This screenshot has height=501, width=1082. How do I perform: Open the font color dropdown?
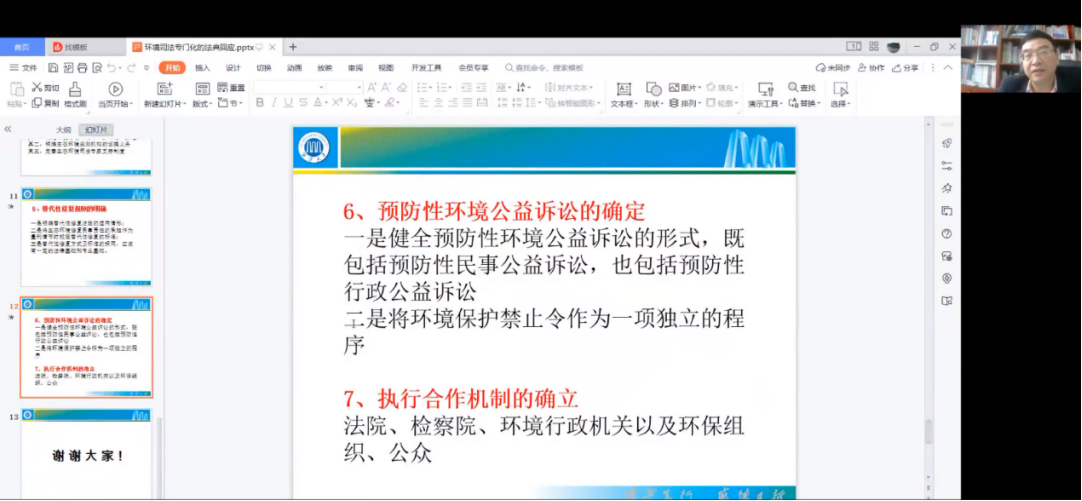point(324,103)
